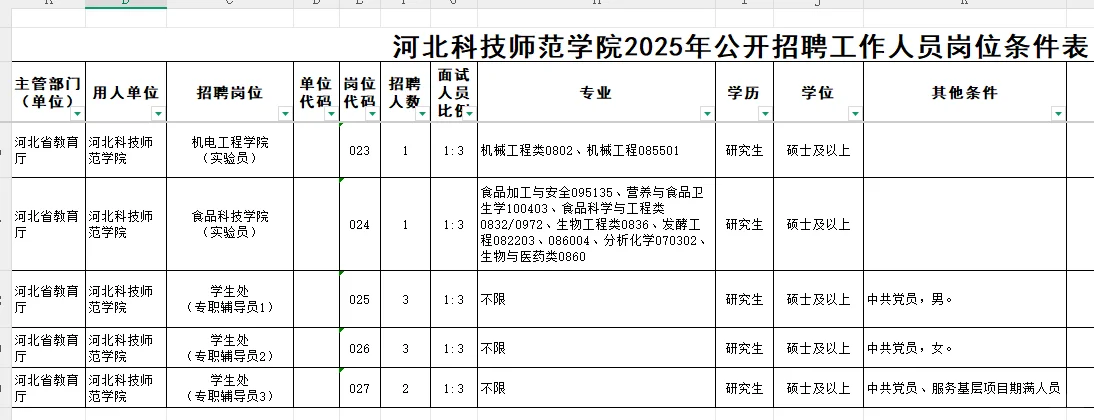Click recruit count 3 in row 026
Viewport: 1094px width, 420px height.
405,347
